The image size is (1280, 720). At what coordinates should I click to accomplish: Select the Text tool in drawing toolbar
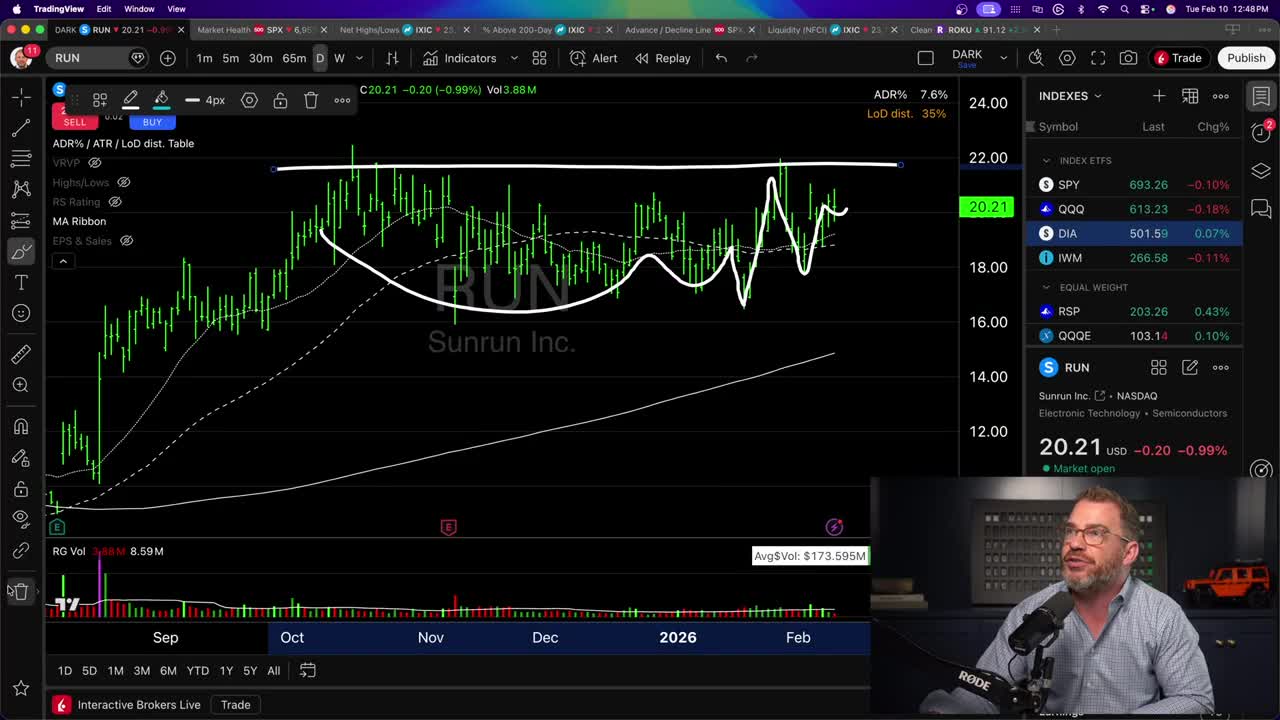[21, 282]
